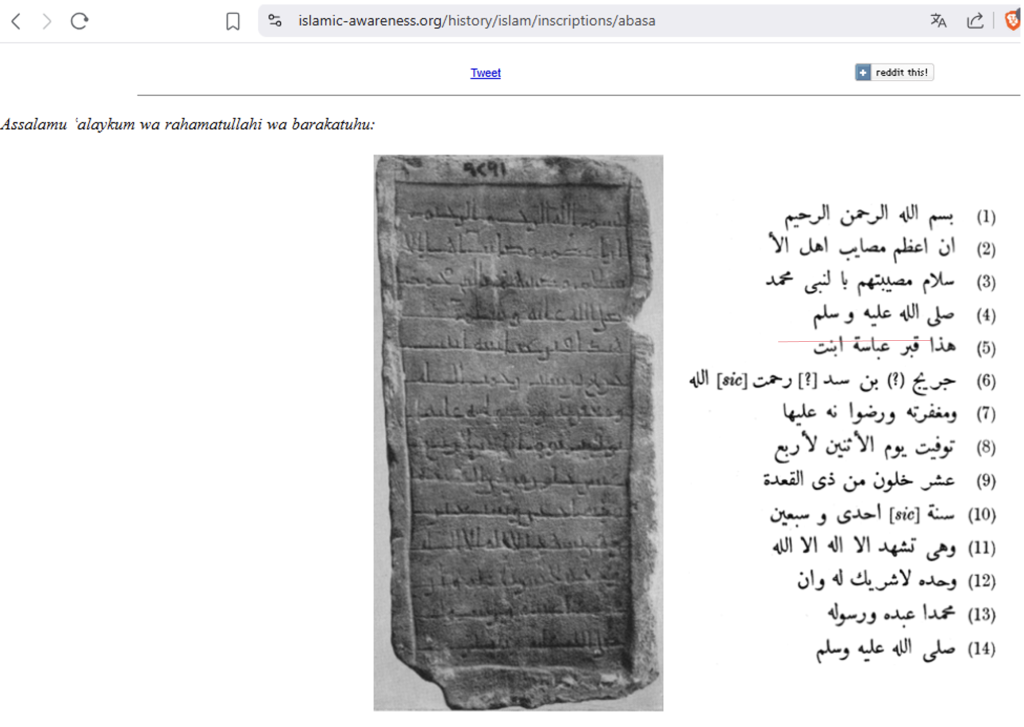Screen dimensions: 1024x727
Task: Go back to the previous page
Action: click(15, 21)
